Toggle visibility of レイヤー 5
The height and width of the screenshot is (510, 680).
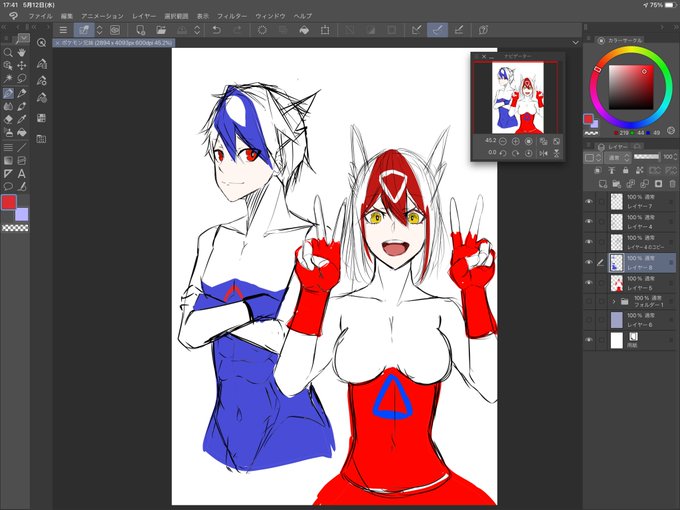tap(588, 283)
